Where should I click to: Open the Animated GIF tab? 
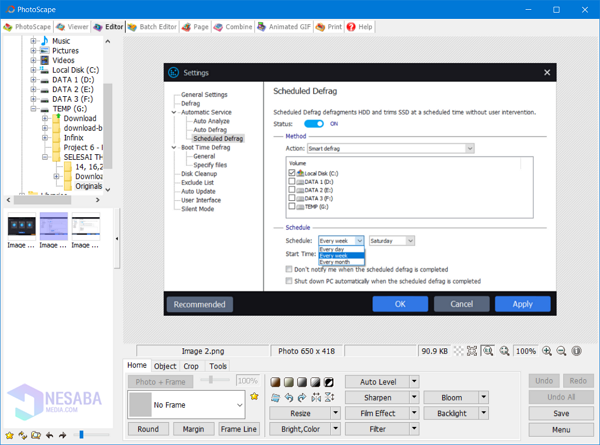284,27
